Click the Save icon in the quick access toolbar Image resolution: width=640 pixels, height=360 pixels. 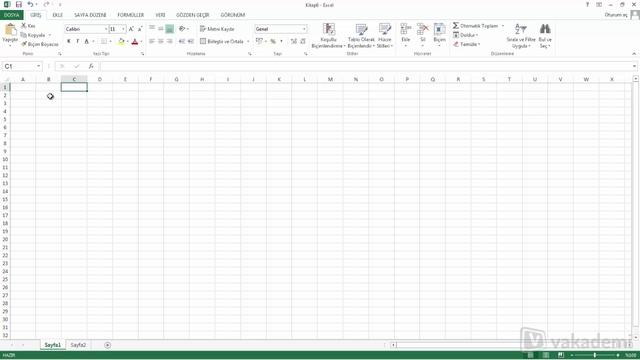pyautogui.click(x=18, y=4)
